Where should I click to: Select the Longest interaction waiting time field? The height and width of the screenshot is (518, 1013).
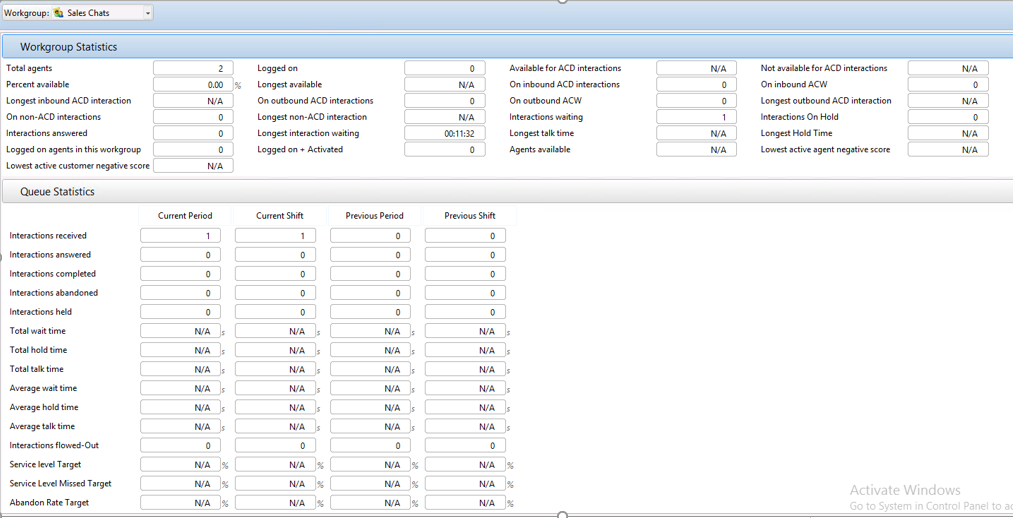pos(445,133)
